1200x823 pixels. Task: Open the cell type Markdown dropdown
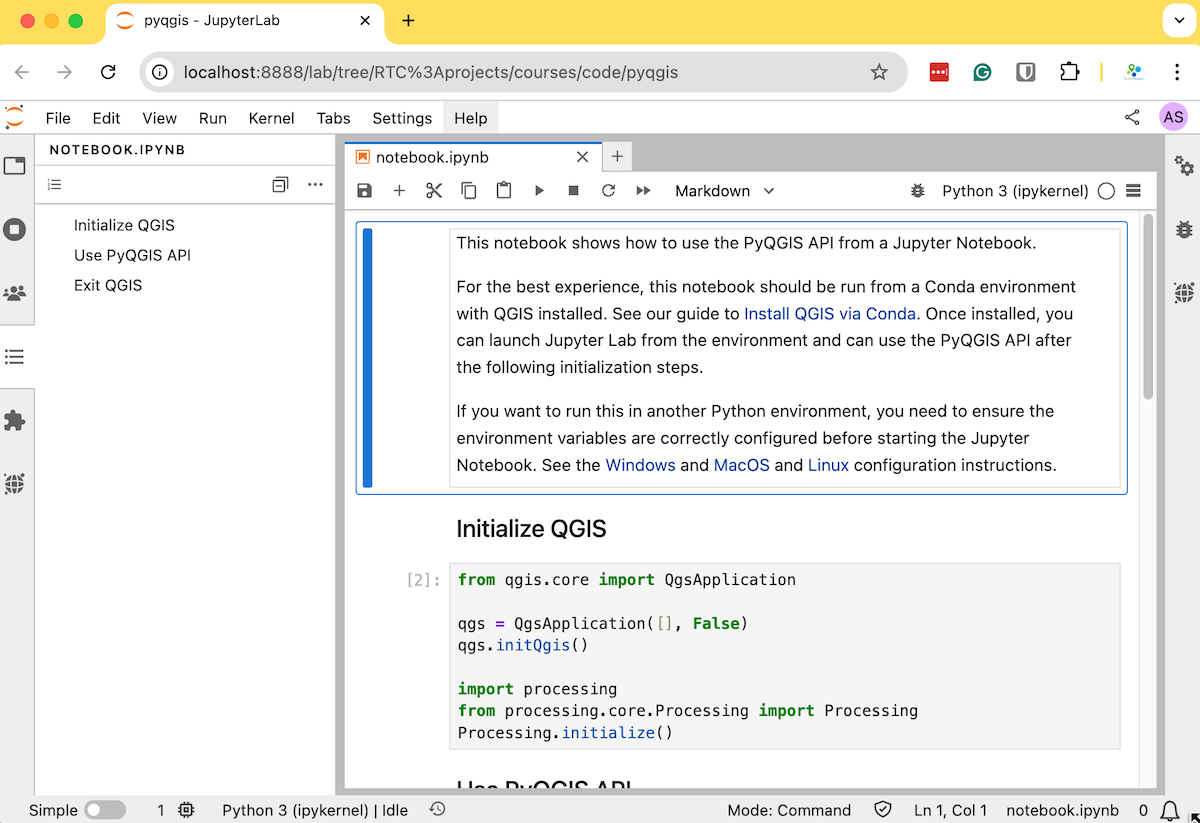(x=724, y=191)
